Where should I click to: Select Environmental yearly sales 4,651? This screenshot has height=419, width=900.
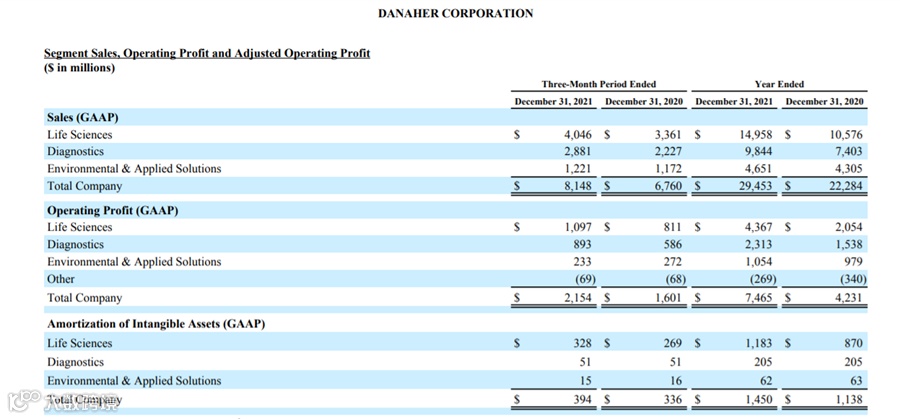[759, 169]
